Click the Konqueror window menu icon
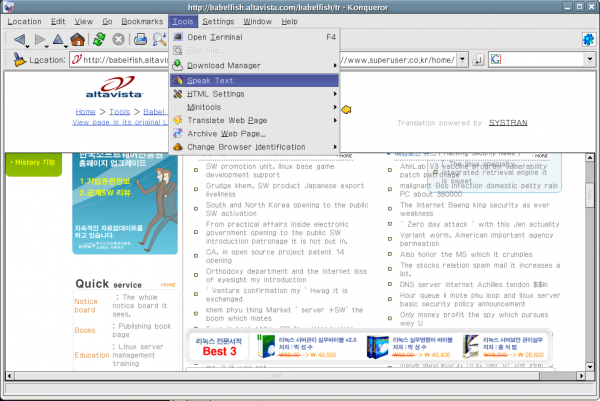Viewport: 600px width, 401px height. (x=8, y=7)
